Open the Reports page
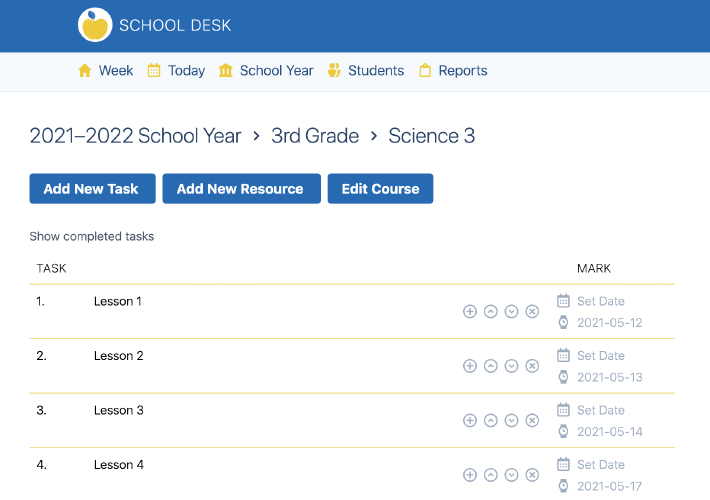Screen dimensions: 710x500 pyautogui.click(x=463, y=71)
